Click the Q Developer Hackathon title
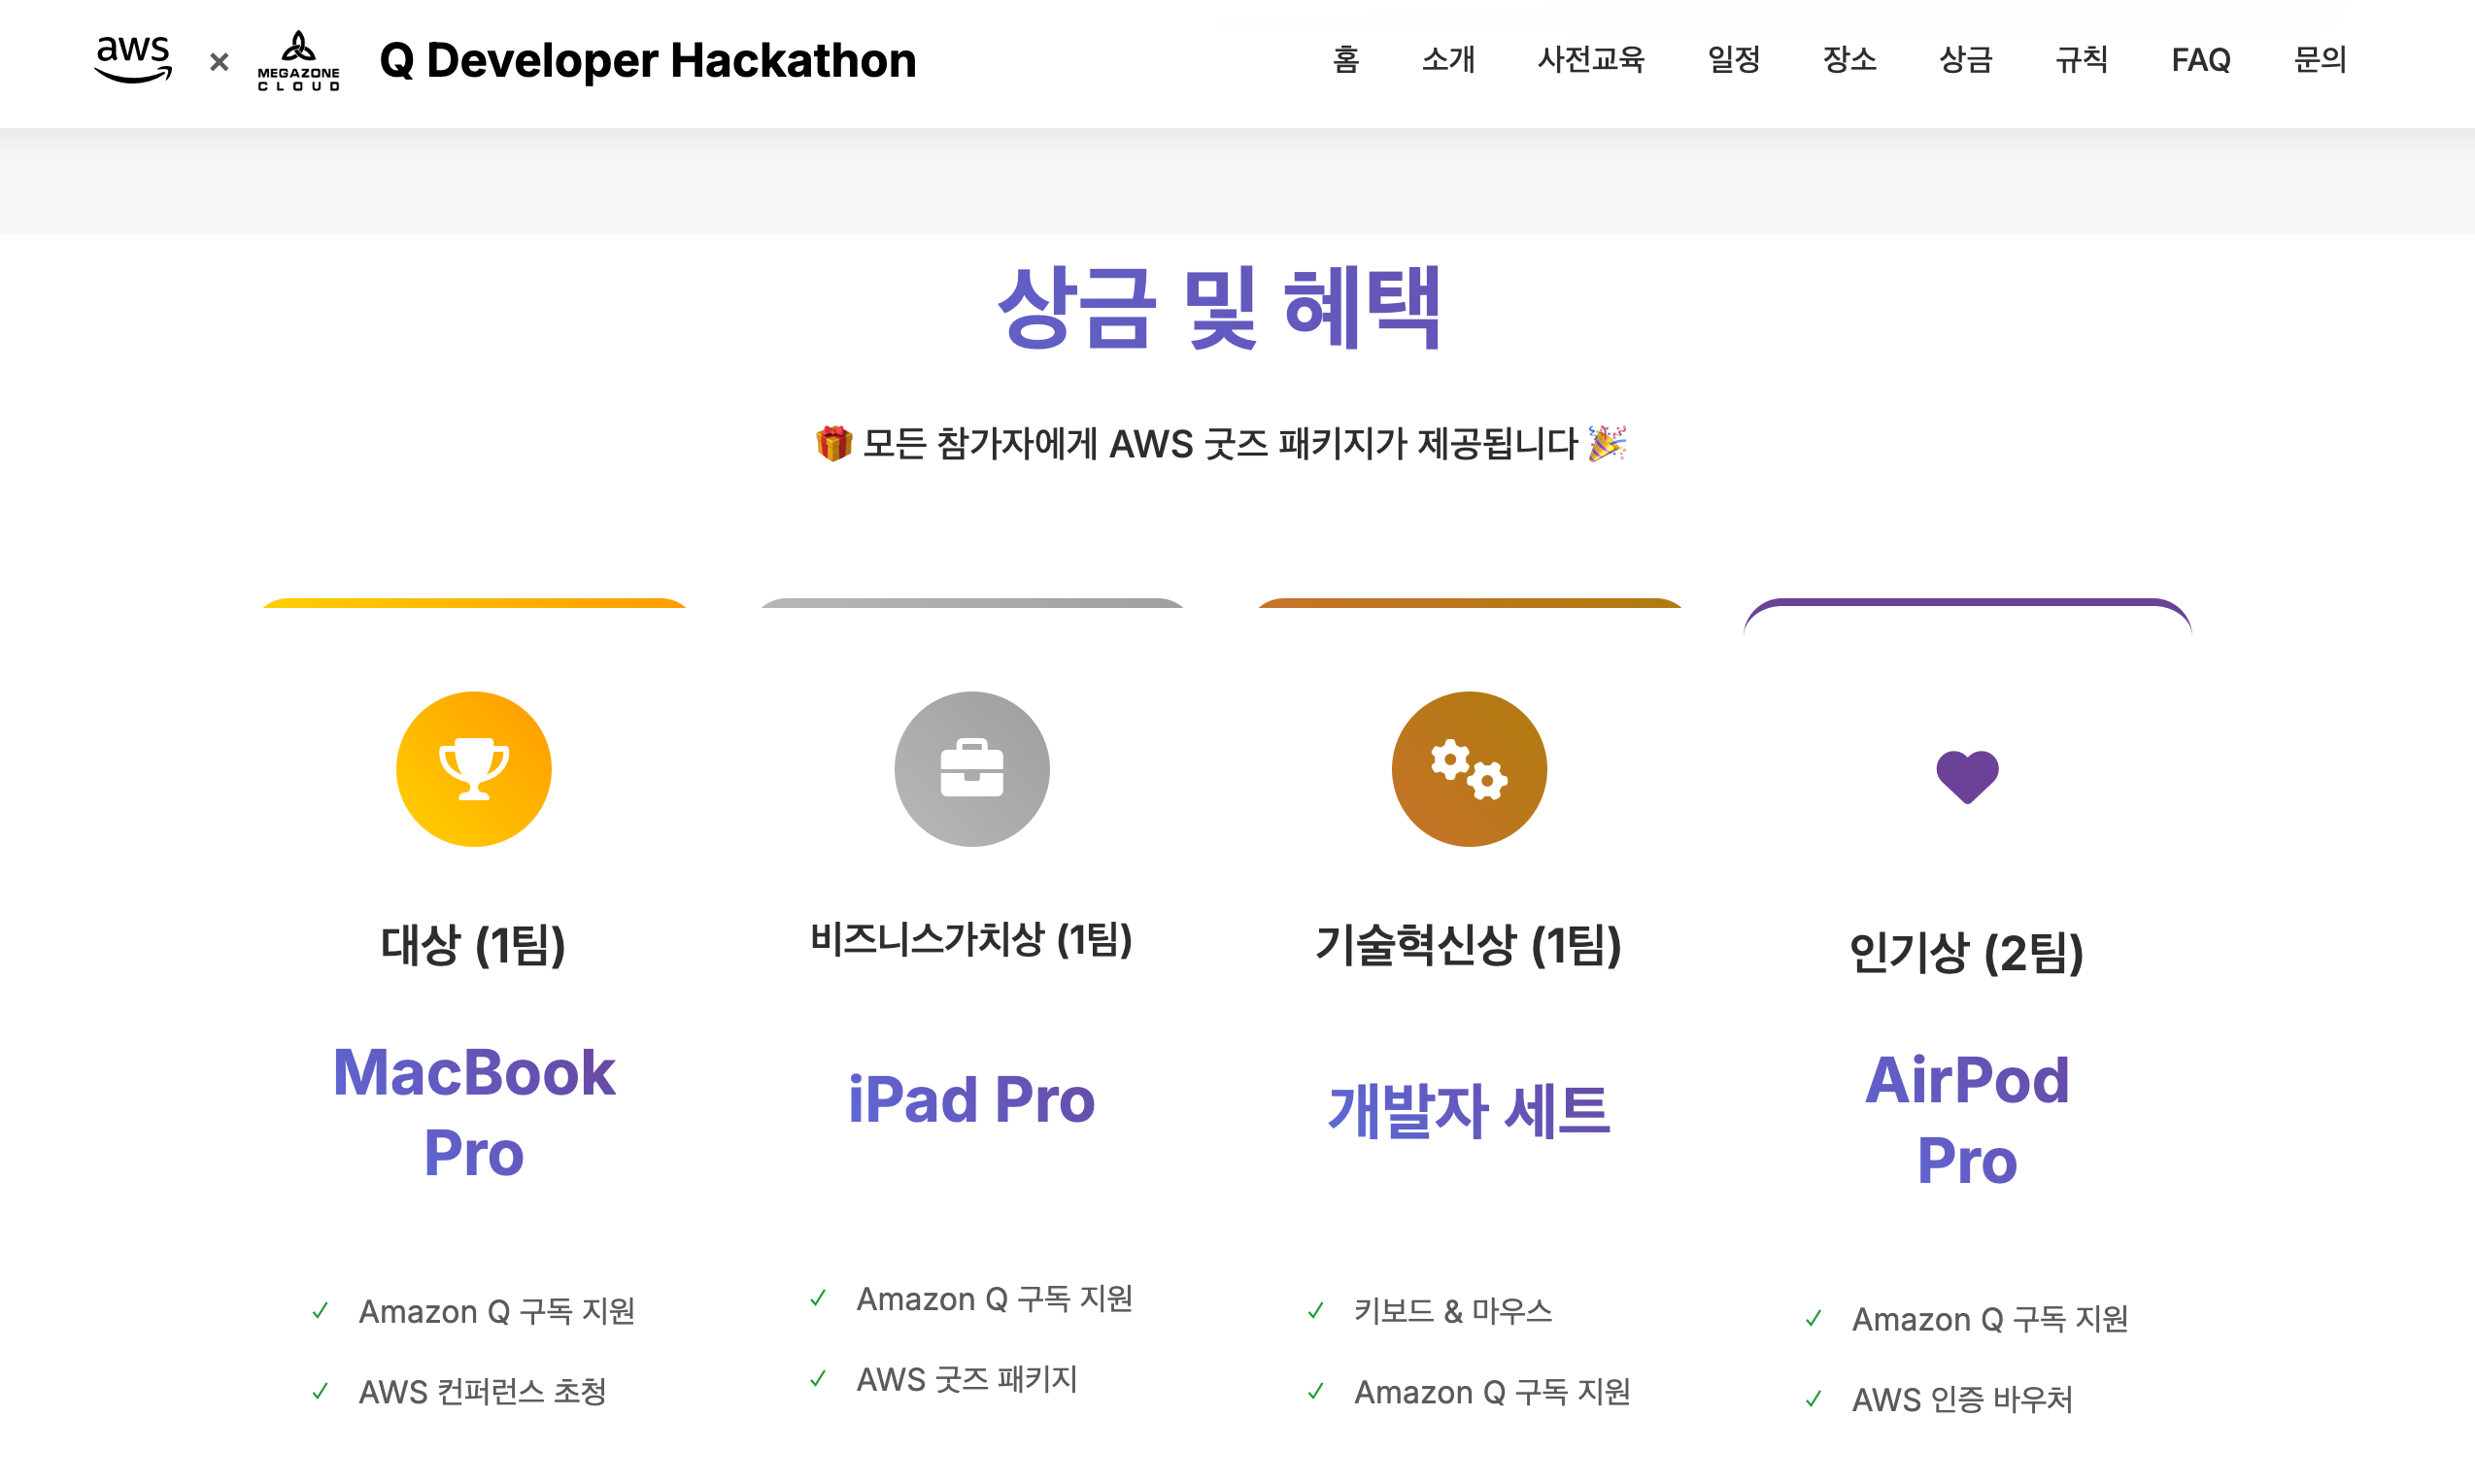2475x1484 pixels. pos(648,60)
